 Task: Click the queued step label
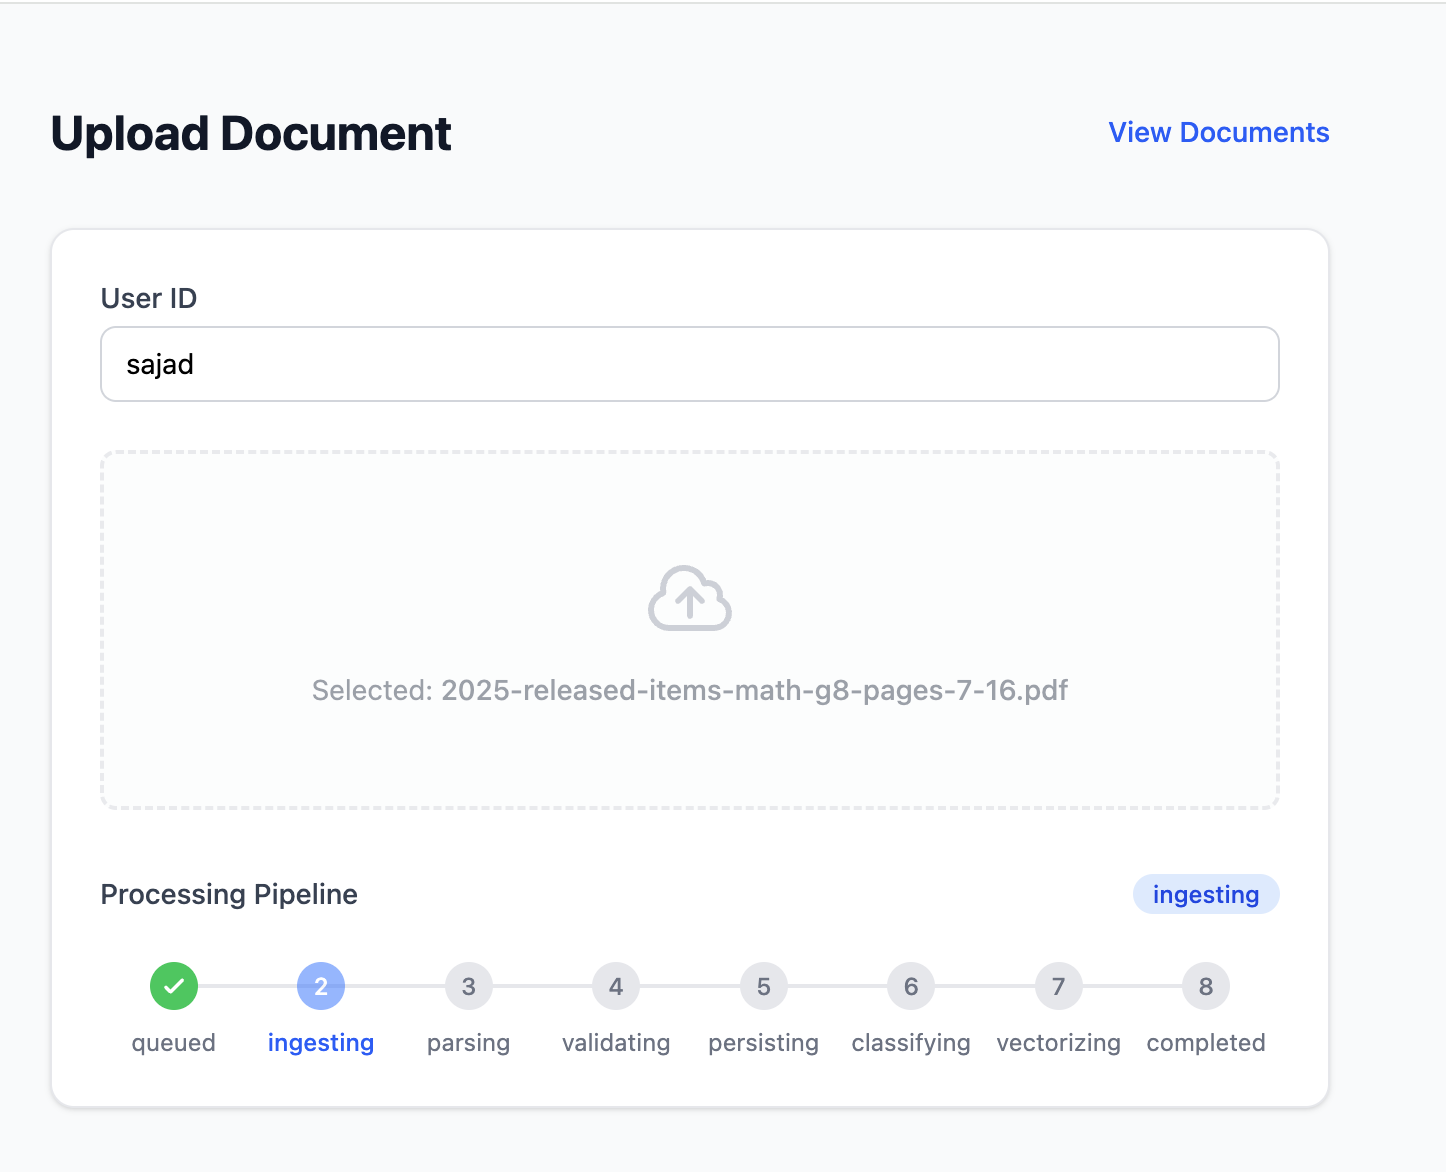(x=174, y=1043)
